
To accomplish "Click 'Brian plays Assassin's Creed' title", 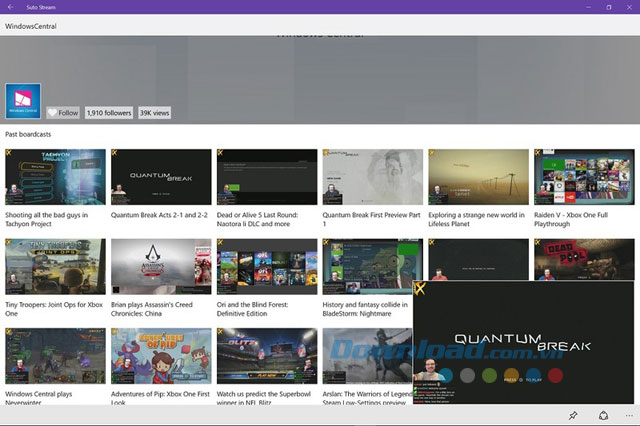I will (x=152, y=309).
